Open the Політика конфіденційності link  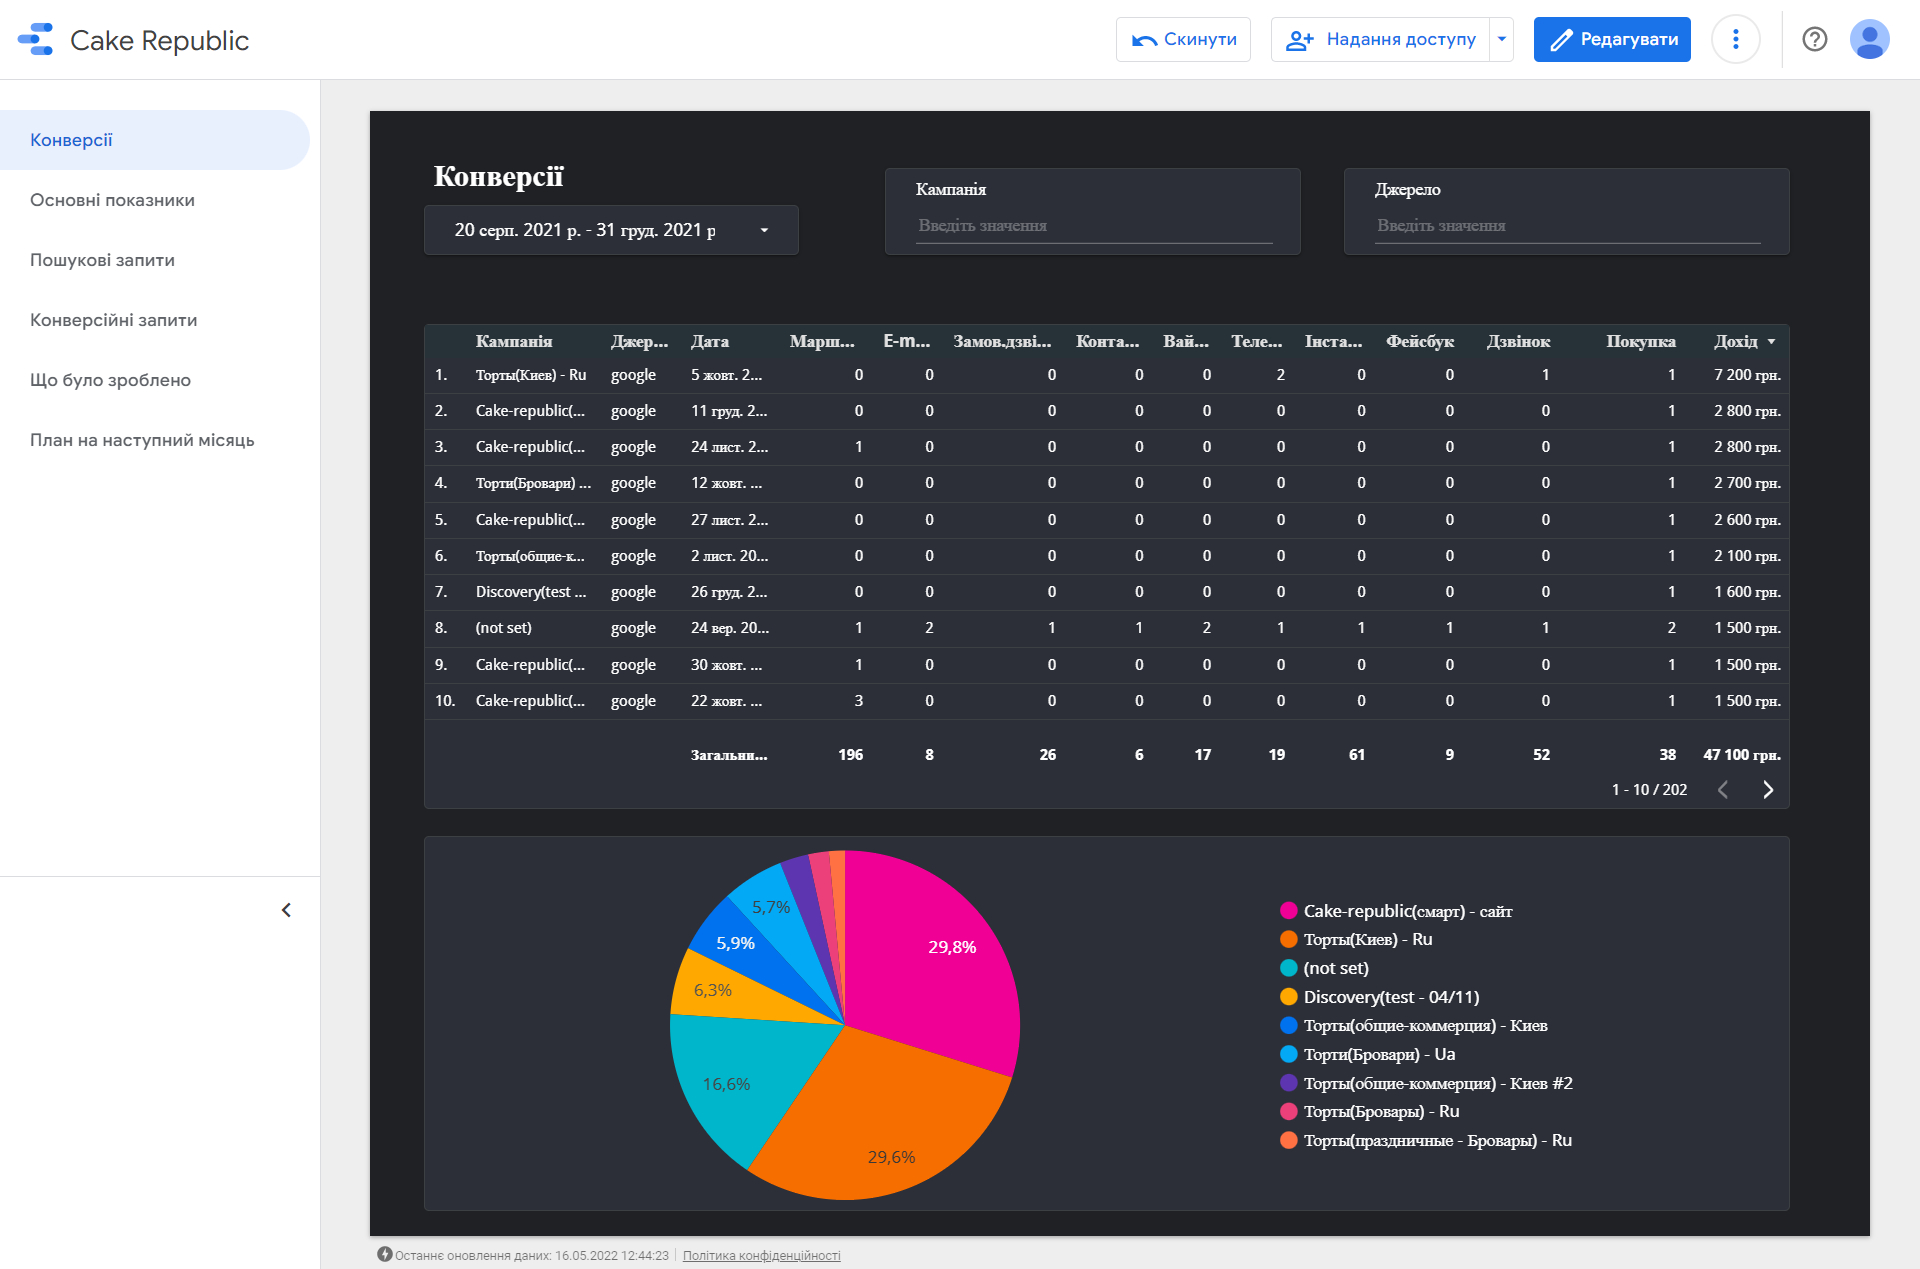tap(761, 1255)
